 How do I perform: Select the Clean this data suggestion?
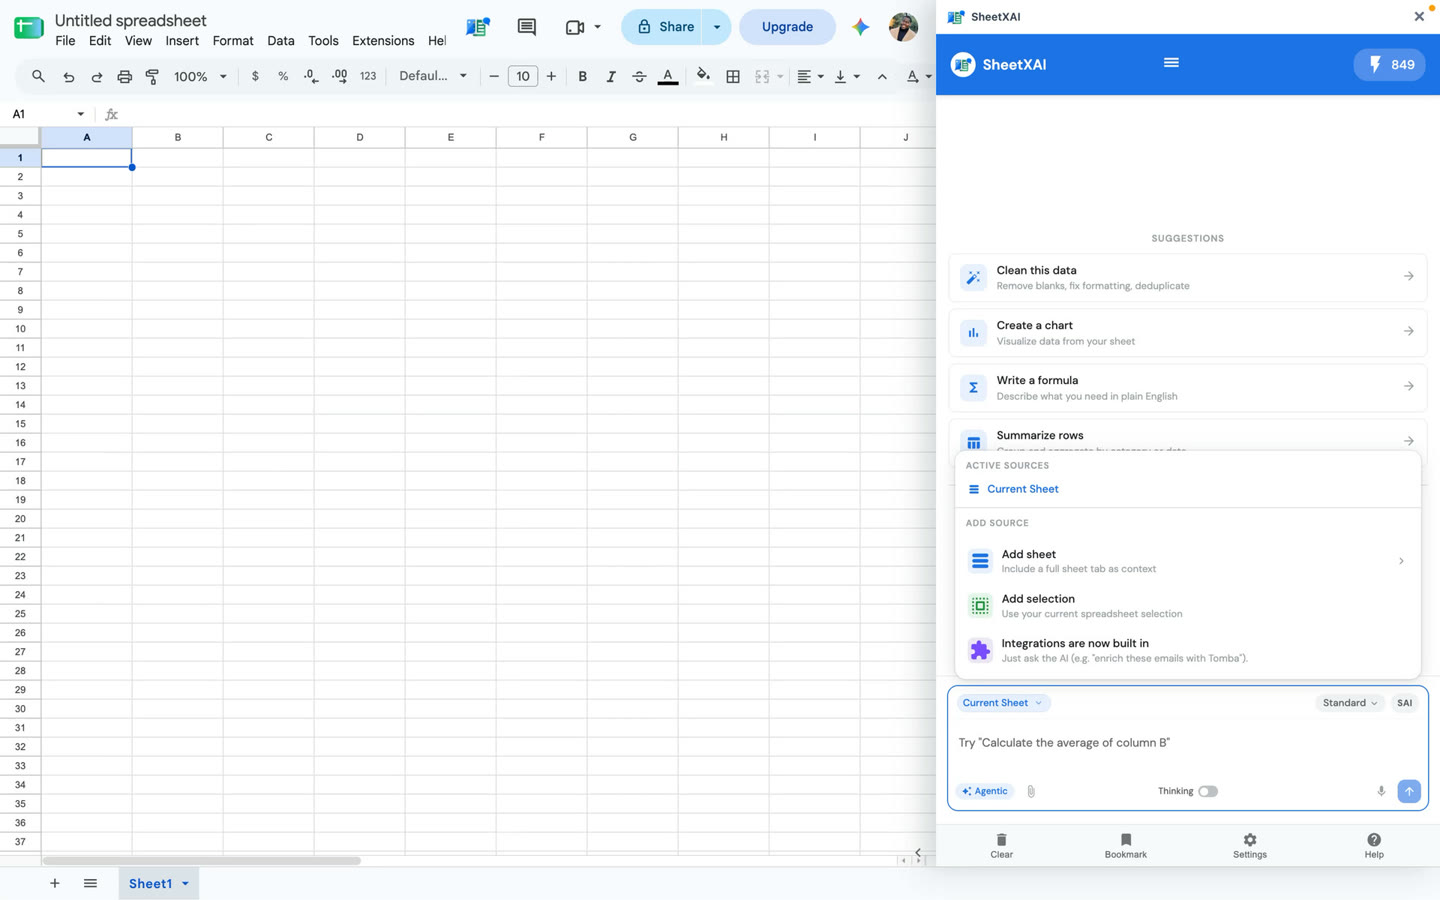[x=1187, y=277]
